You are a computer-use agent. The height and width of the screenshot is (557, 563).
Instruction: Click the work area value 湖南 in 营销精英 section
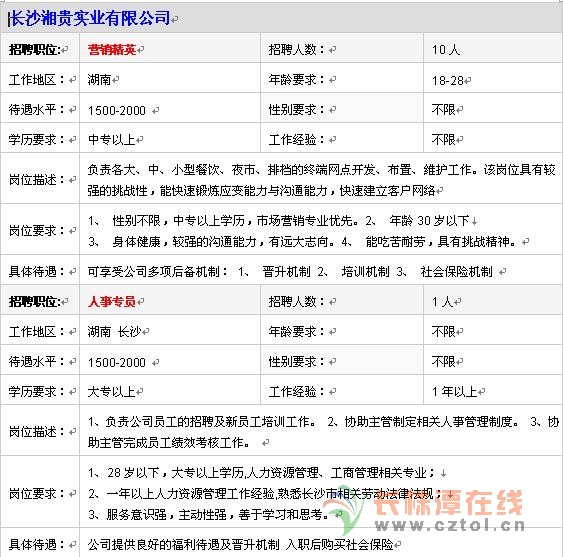pyautogui.click(x=99, y=80)
